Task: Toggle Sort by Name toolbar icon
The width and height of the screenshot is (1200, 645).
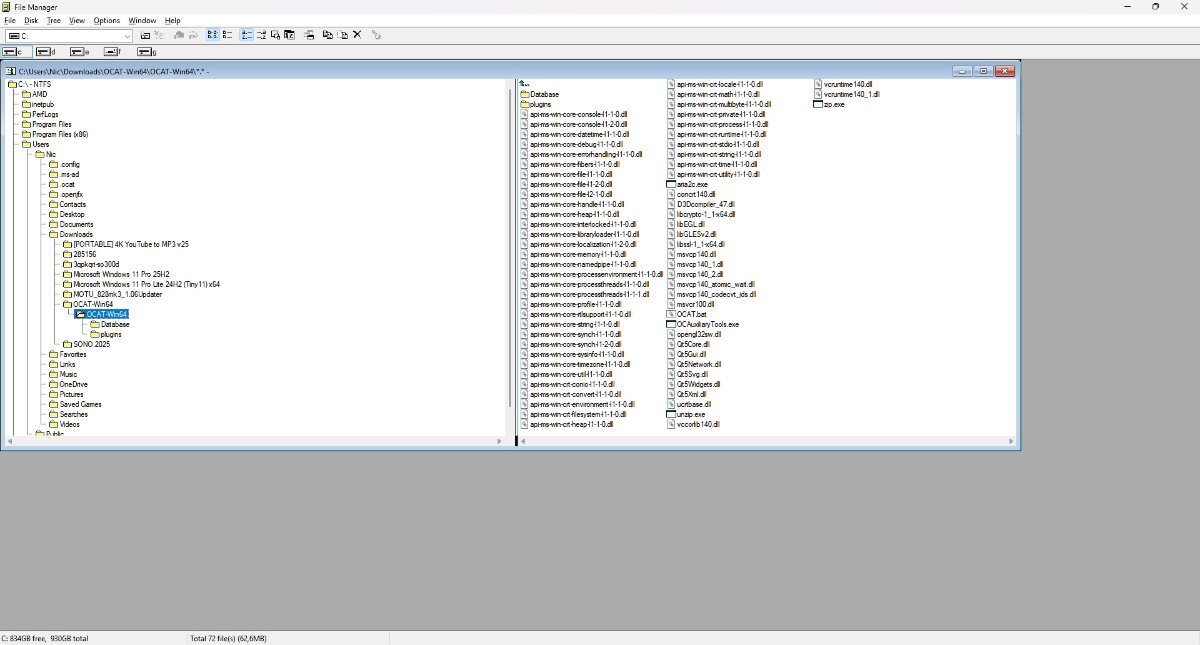Action: [x=247, y=35]
